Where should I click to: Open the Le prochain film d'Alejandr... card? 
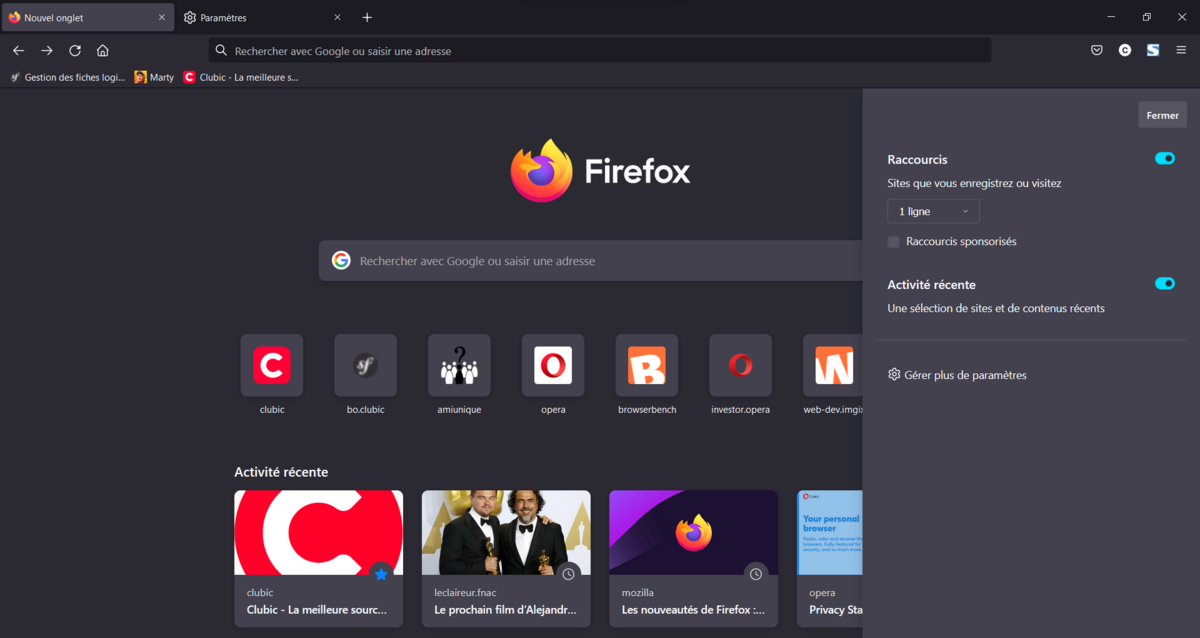pyautogui.click(x=506, y=558)
